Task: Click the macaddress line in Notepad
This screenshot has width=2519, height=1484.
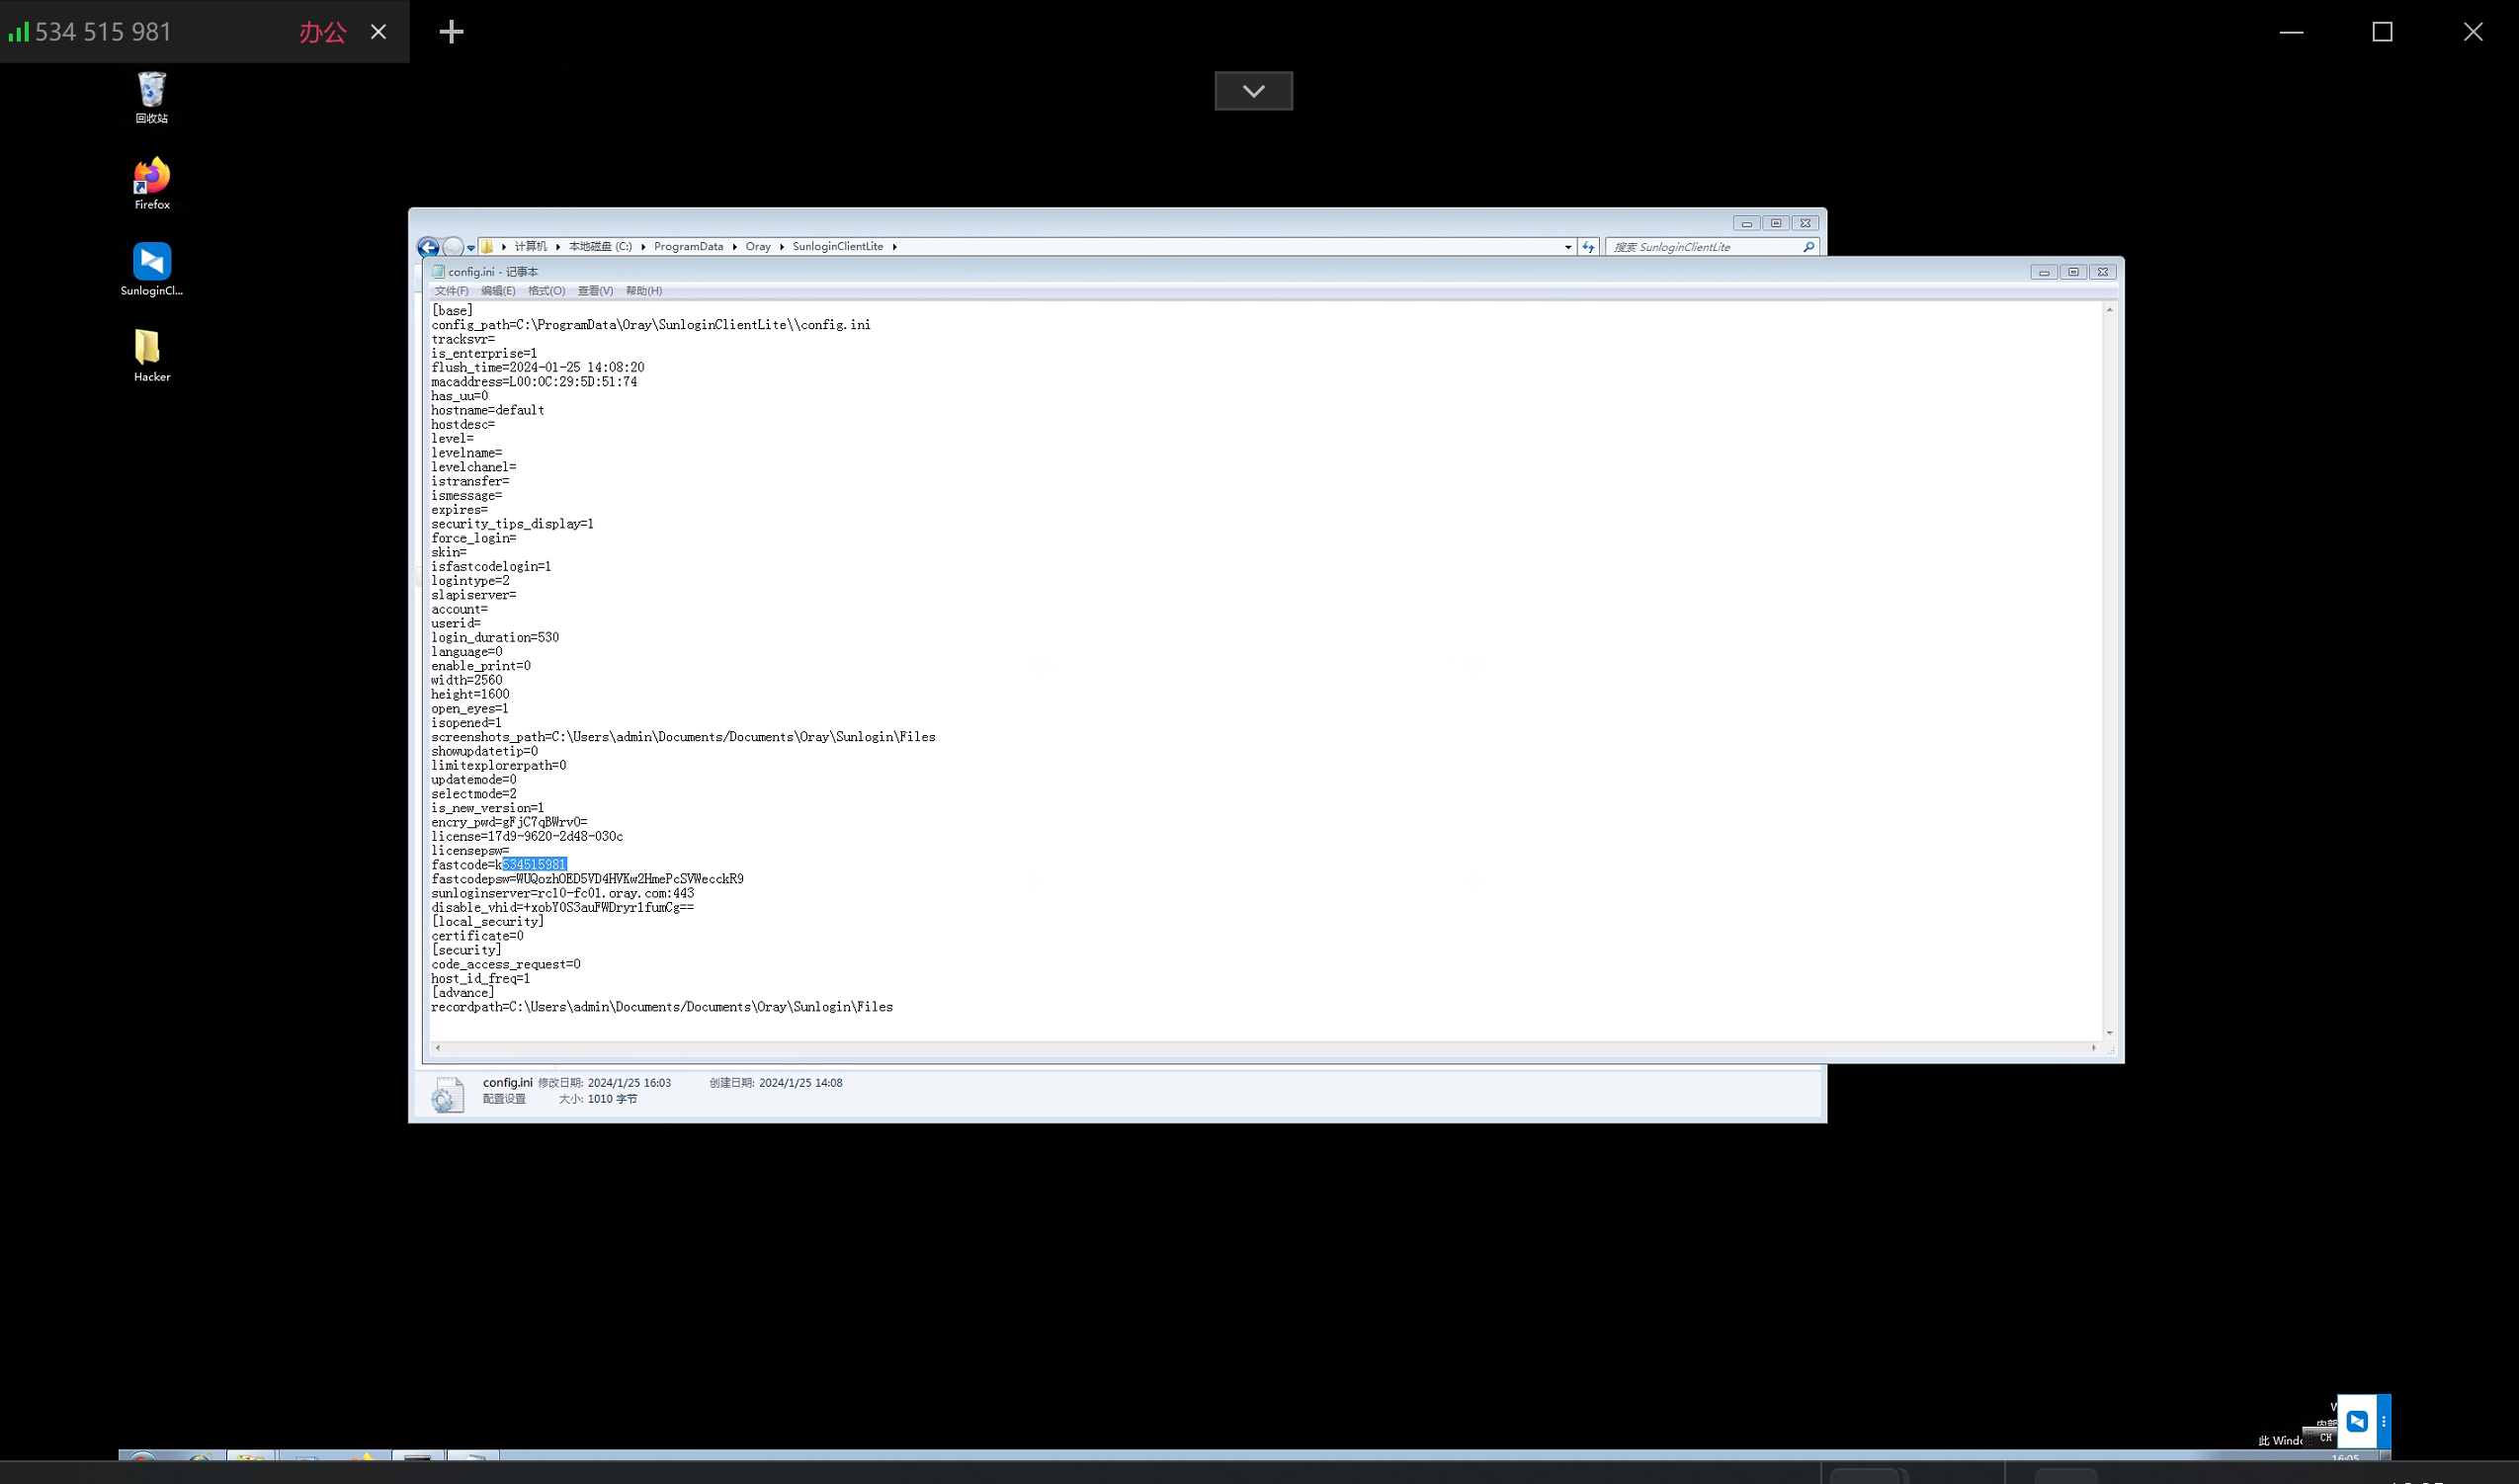Action: pyautogui.click(x=534, y=382)
